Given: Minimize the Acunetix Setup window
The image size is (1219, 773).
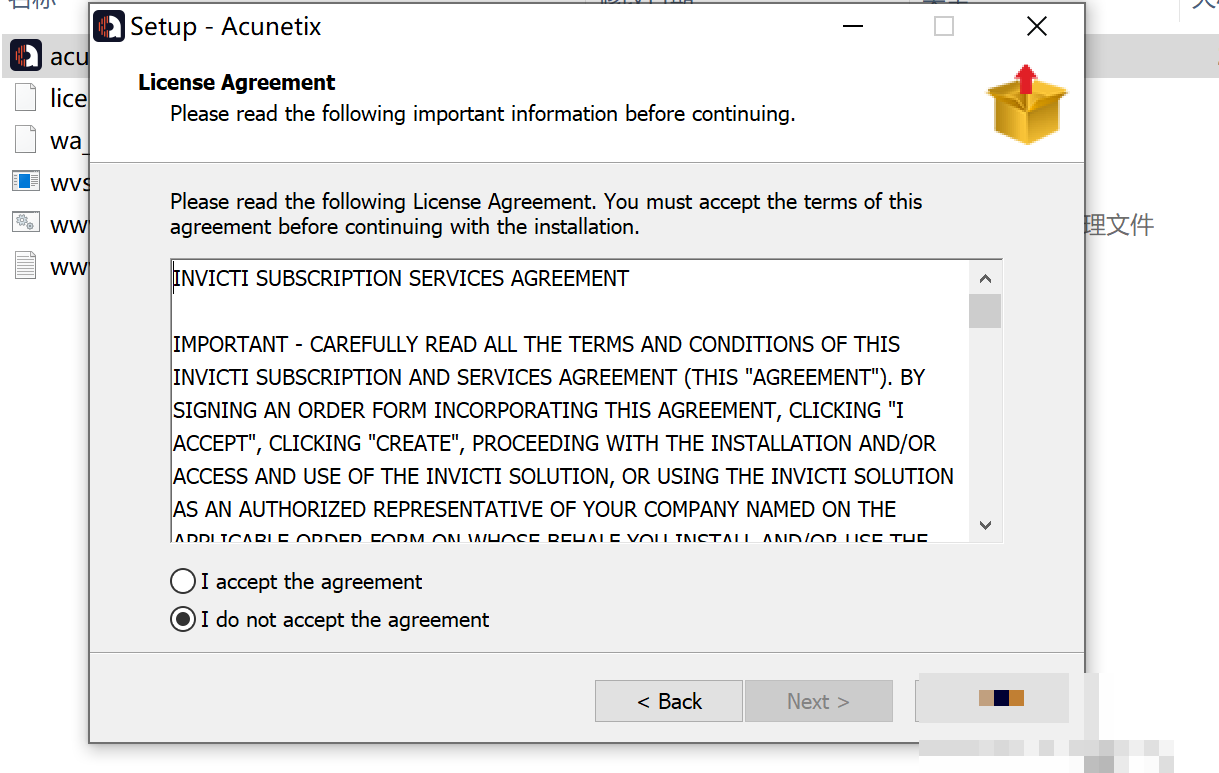Looking at the screenshot, I should click(852, 27).
